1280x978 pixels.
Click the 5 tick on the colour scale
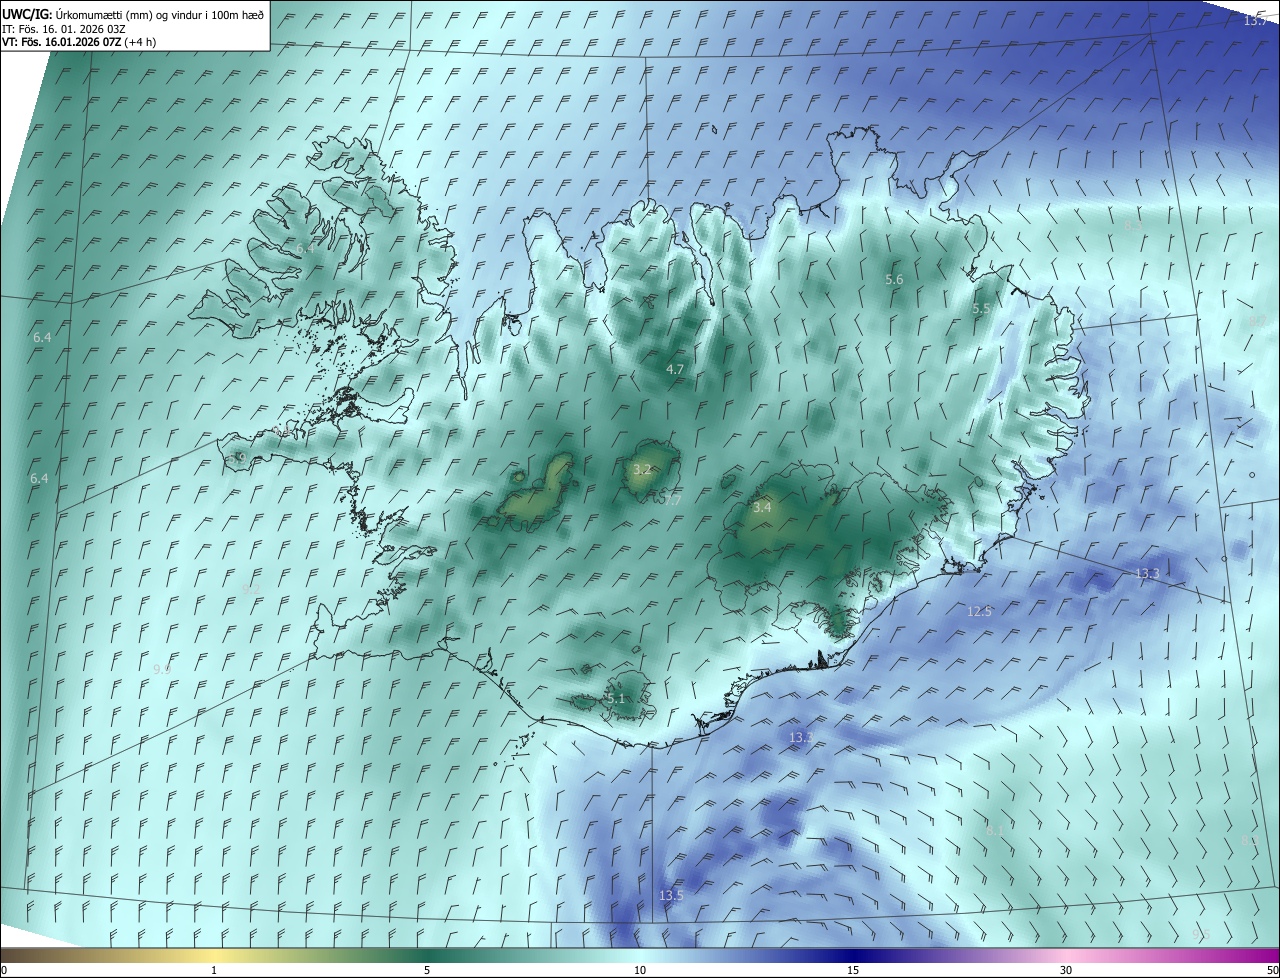click(427, 970)
